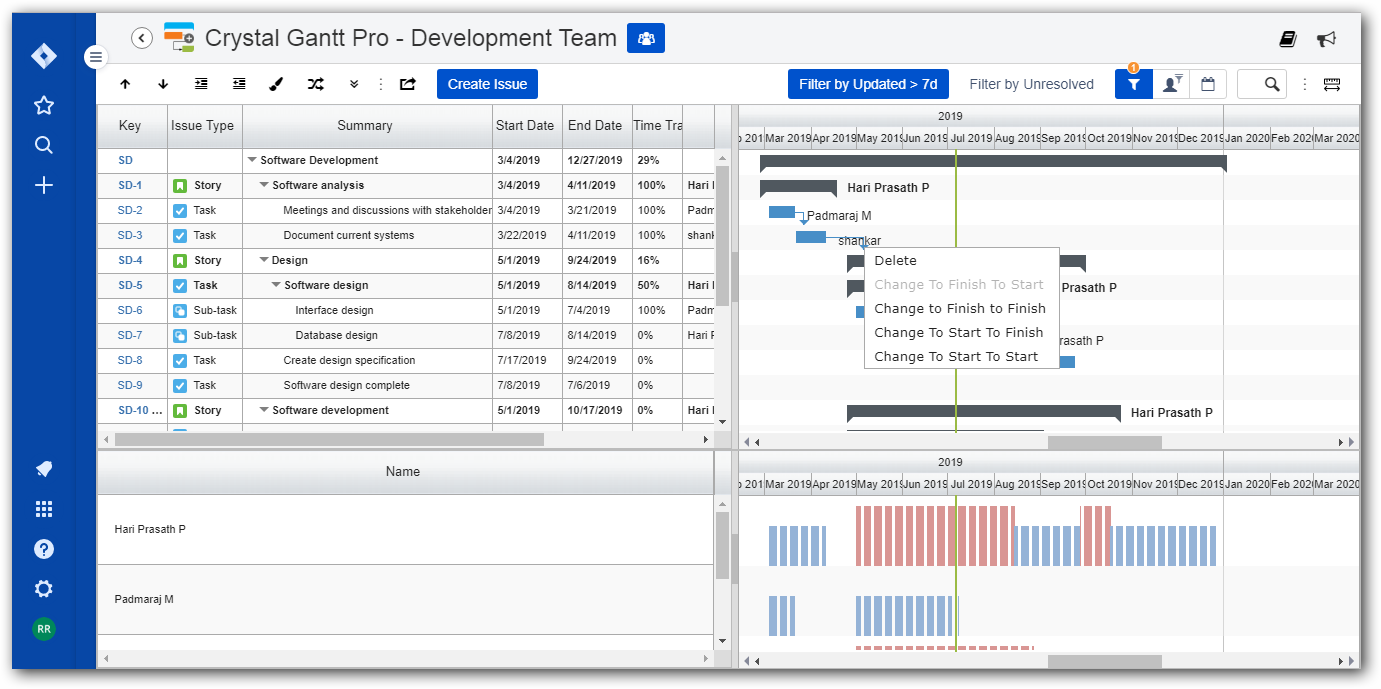Viewport: 1381px width, 689px height.
Task: Click the megaphone announcements icon
Action: coord(1327,39)
